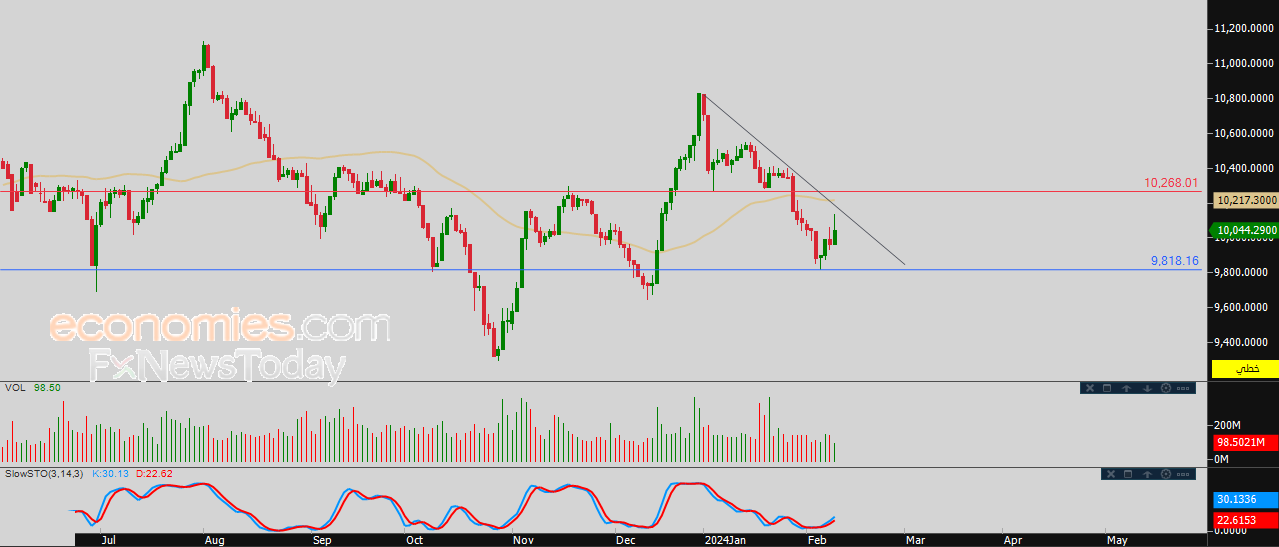
Task: Select the 9,818.16 support line label
Action: point(1174,261)
